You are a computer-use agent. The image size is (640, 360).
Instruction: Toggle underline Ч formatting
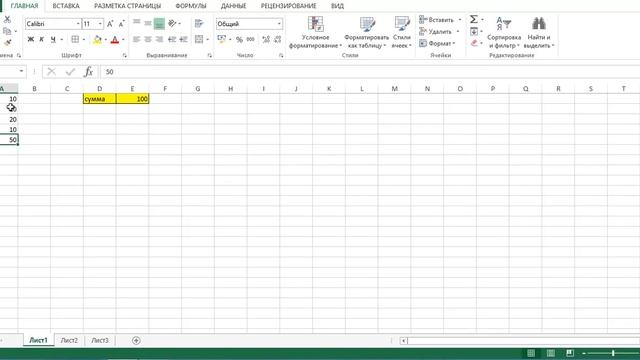[53, 40]
